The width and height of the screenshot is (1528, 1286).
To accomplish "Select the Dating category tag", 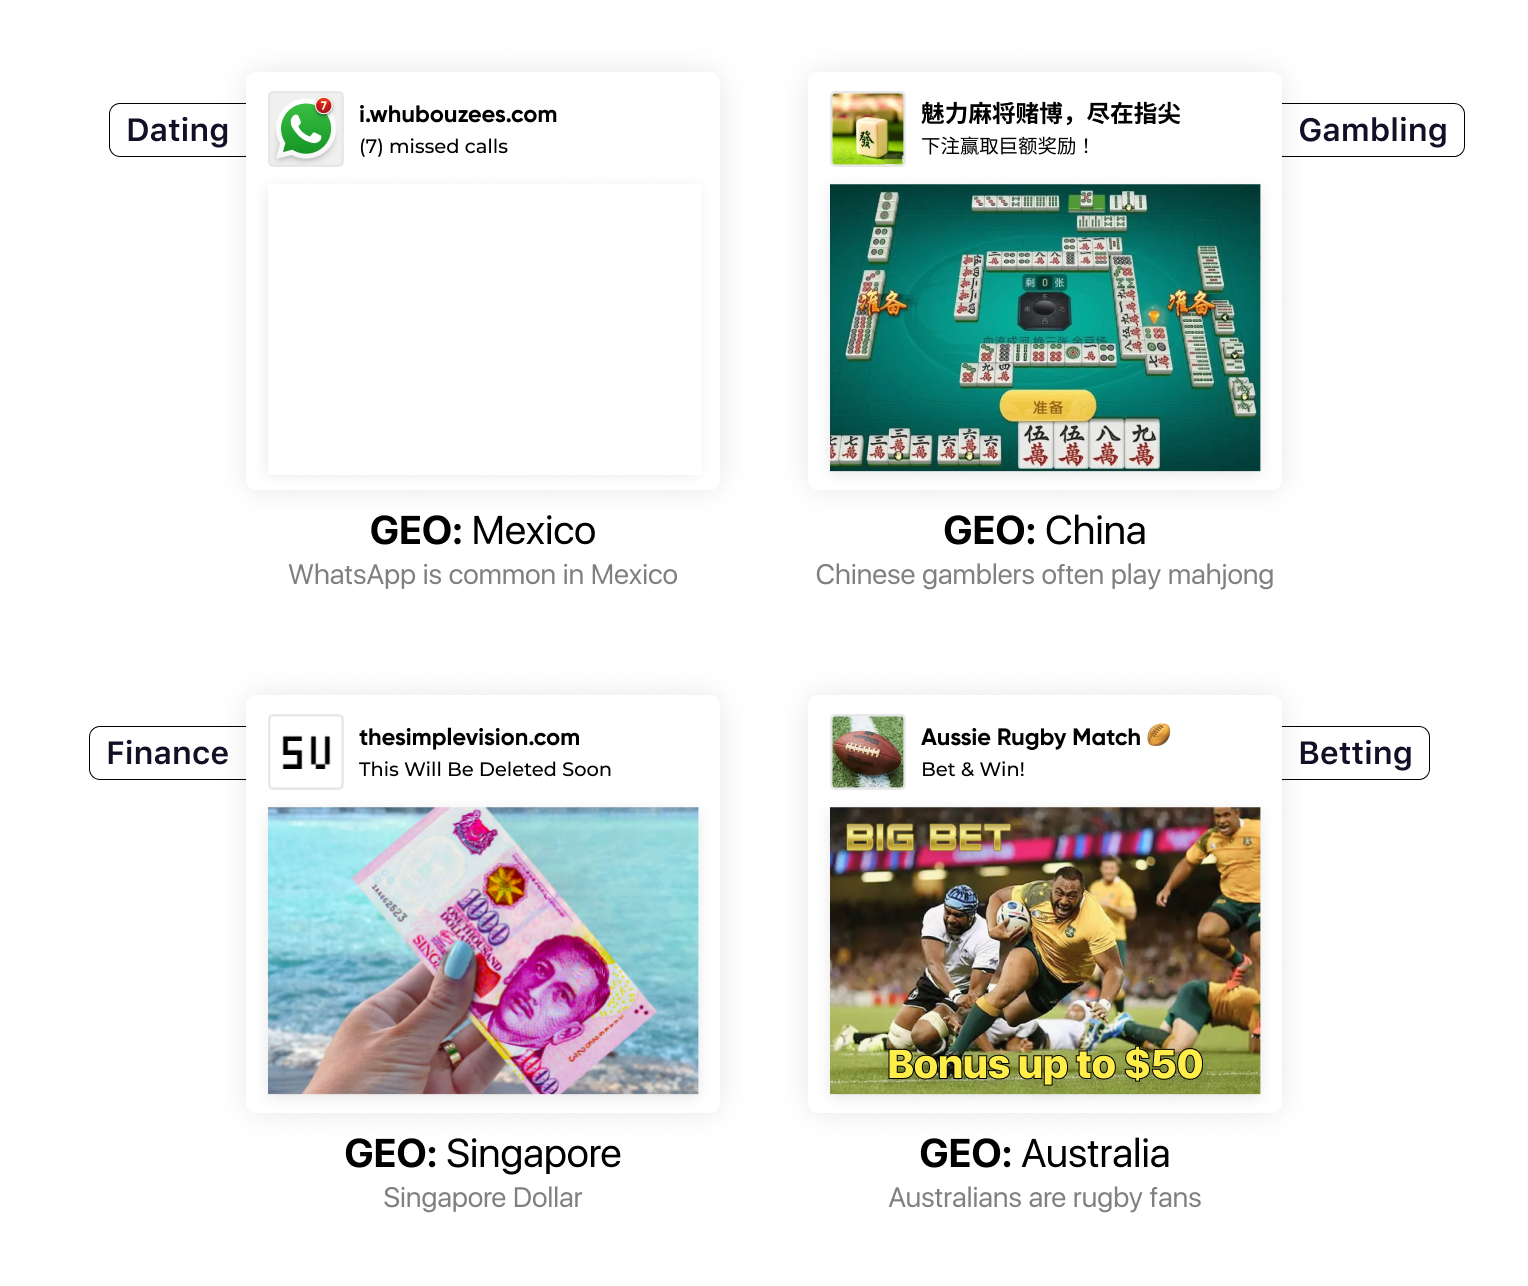I will pyautogui.click(x=178, y=130).
